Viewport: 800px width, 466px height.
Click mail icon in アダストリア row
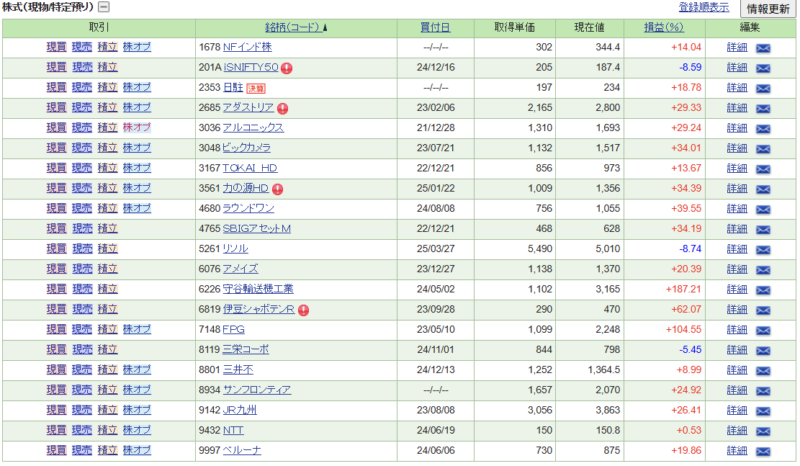tap(763, 108)
